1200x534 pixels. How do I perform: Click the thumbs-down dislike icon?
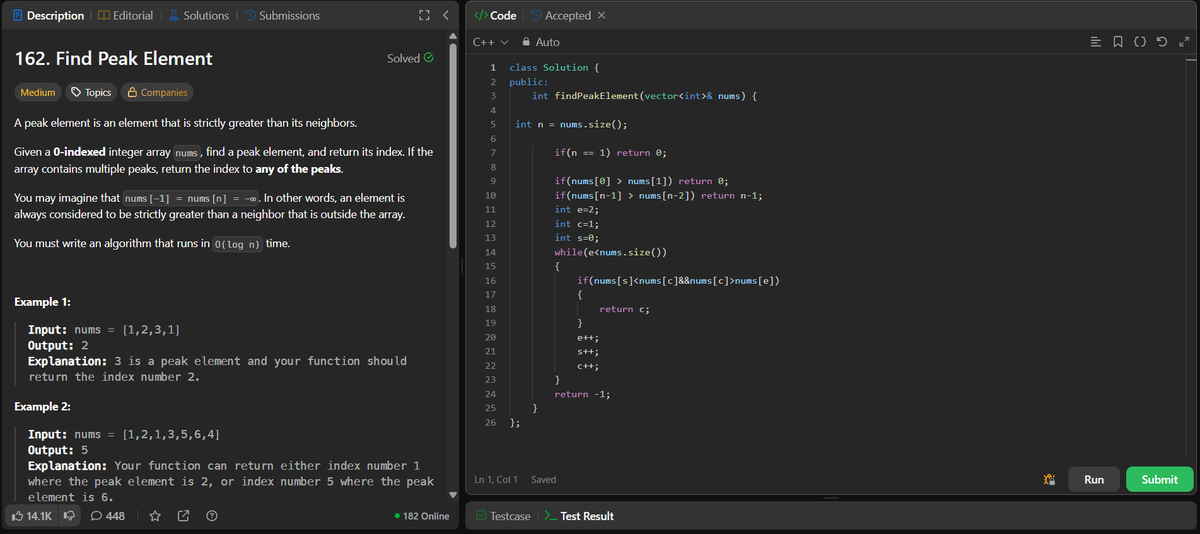(70, 516)
